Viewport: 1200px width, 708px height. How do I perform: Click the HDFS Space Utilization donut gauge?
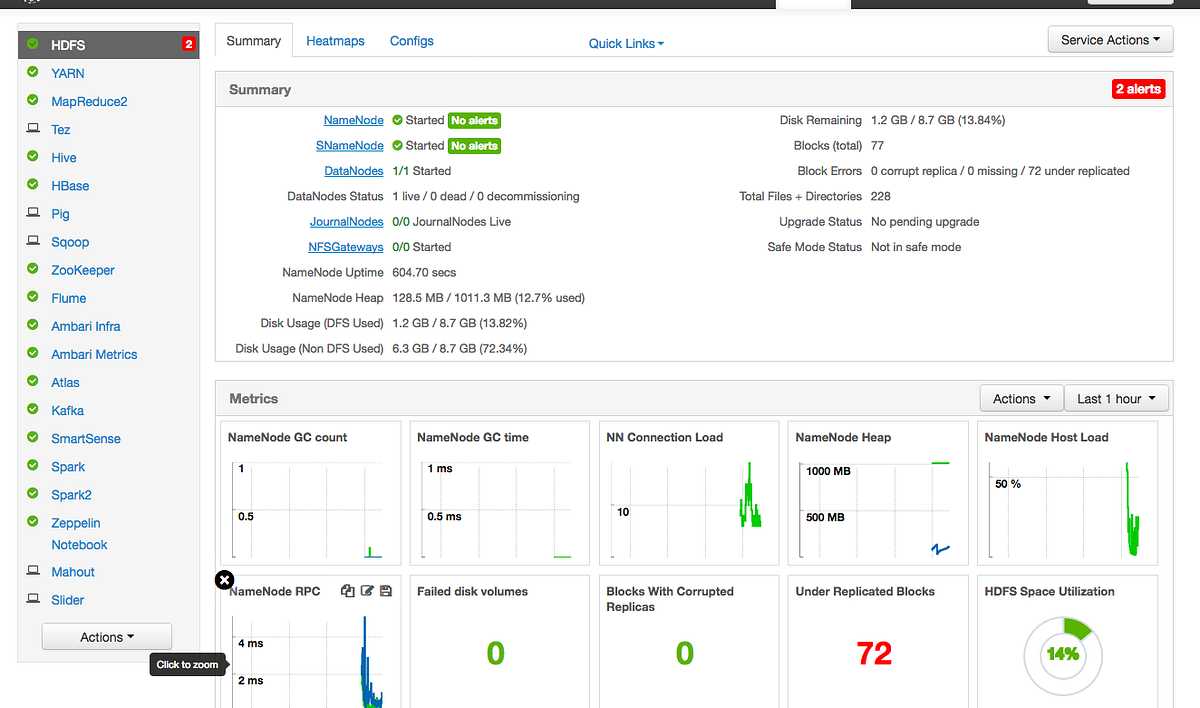click(1063, 655)
